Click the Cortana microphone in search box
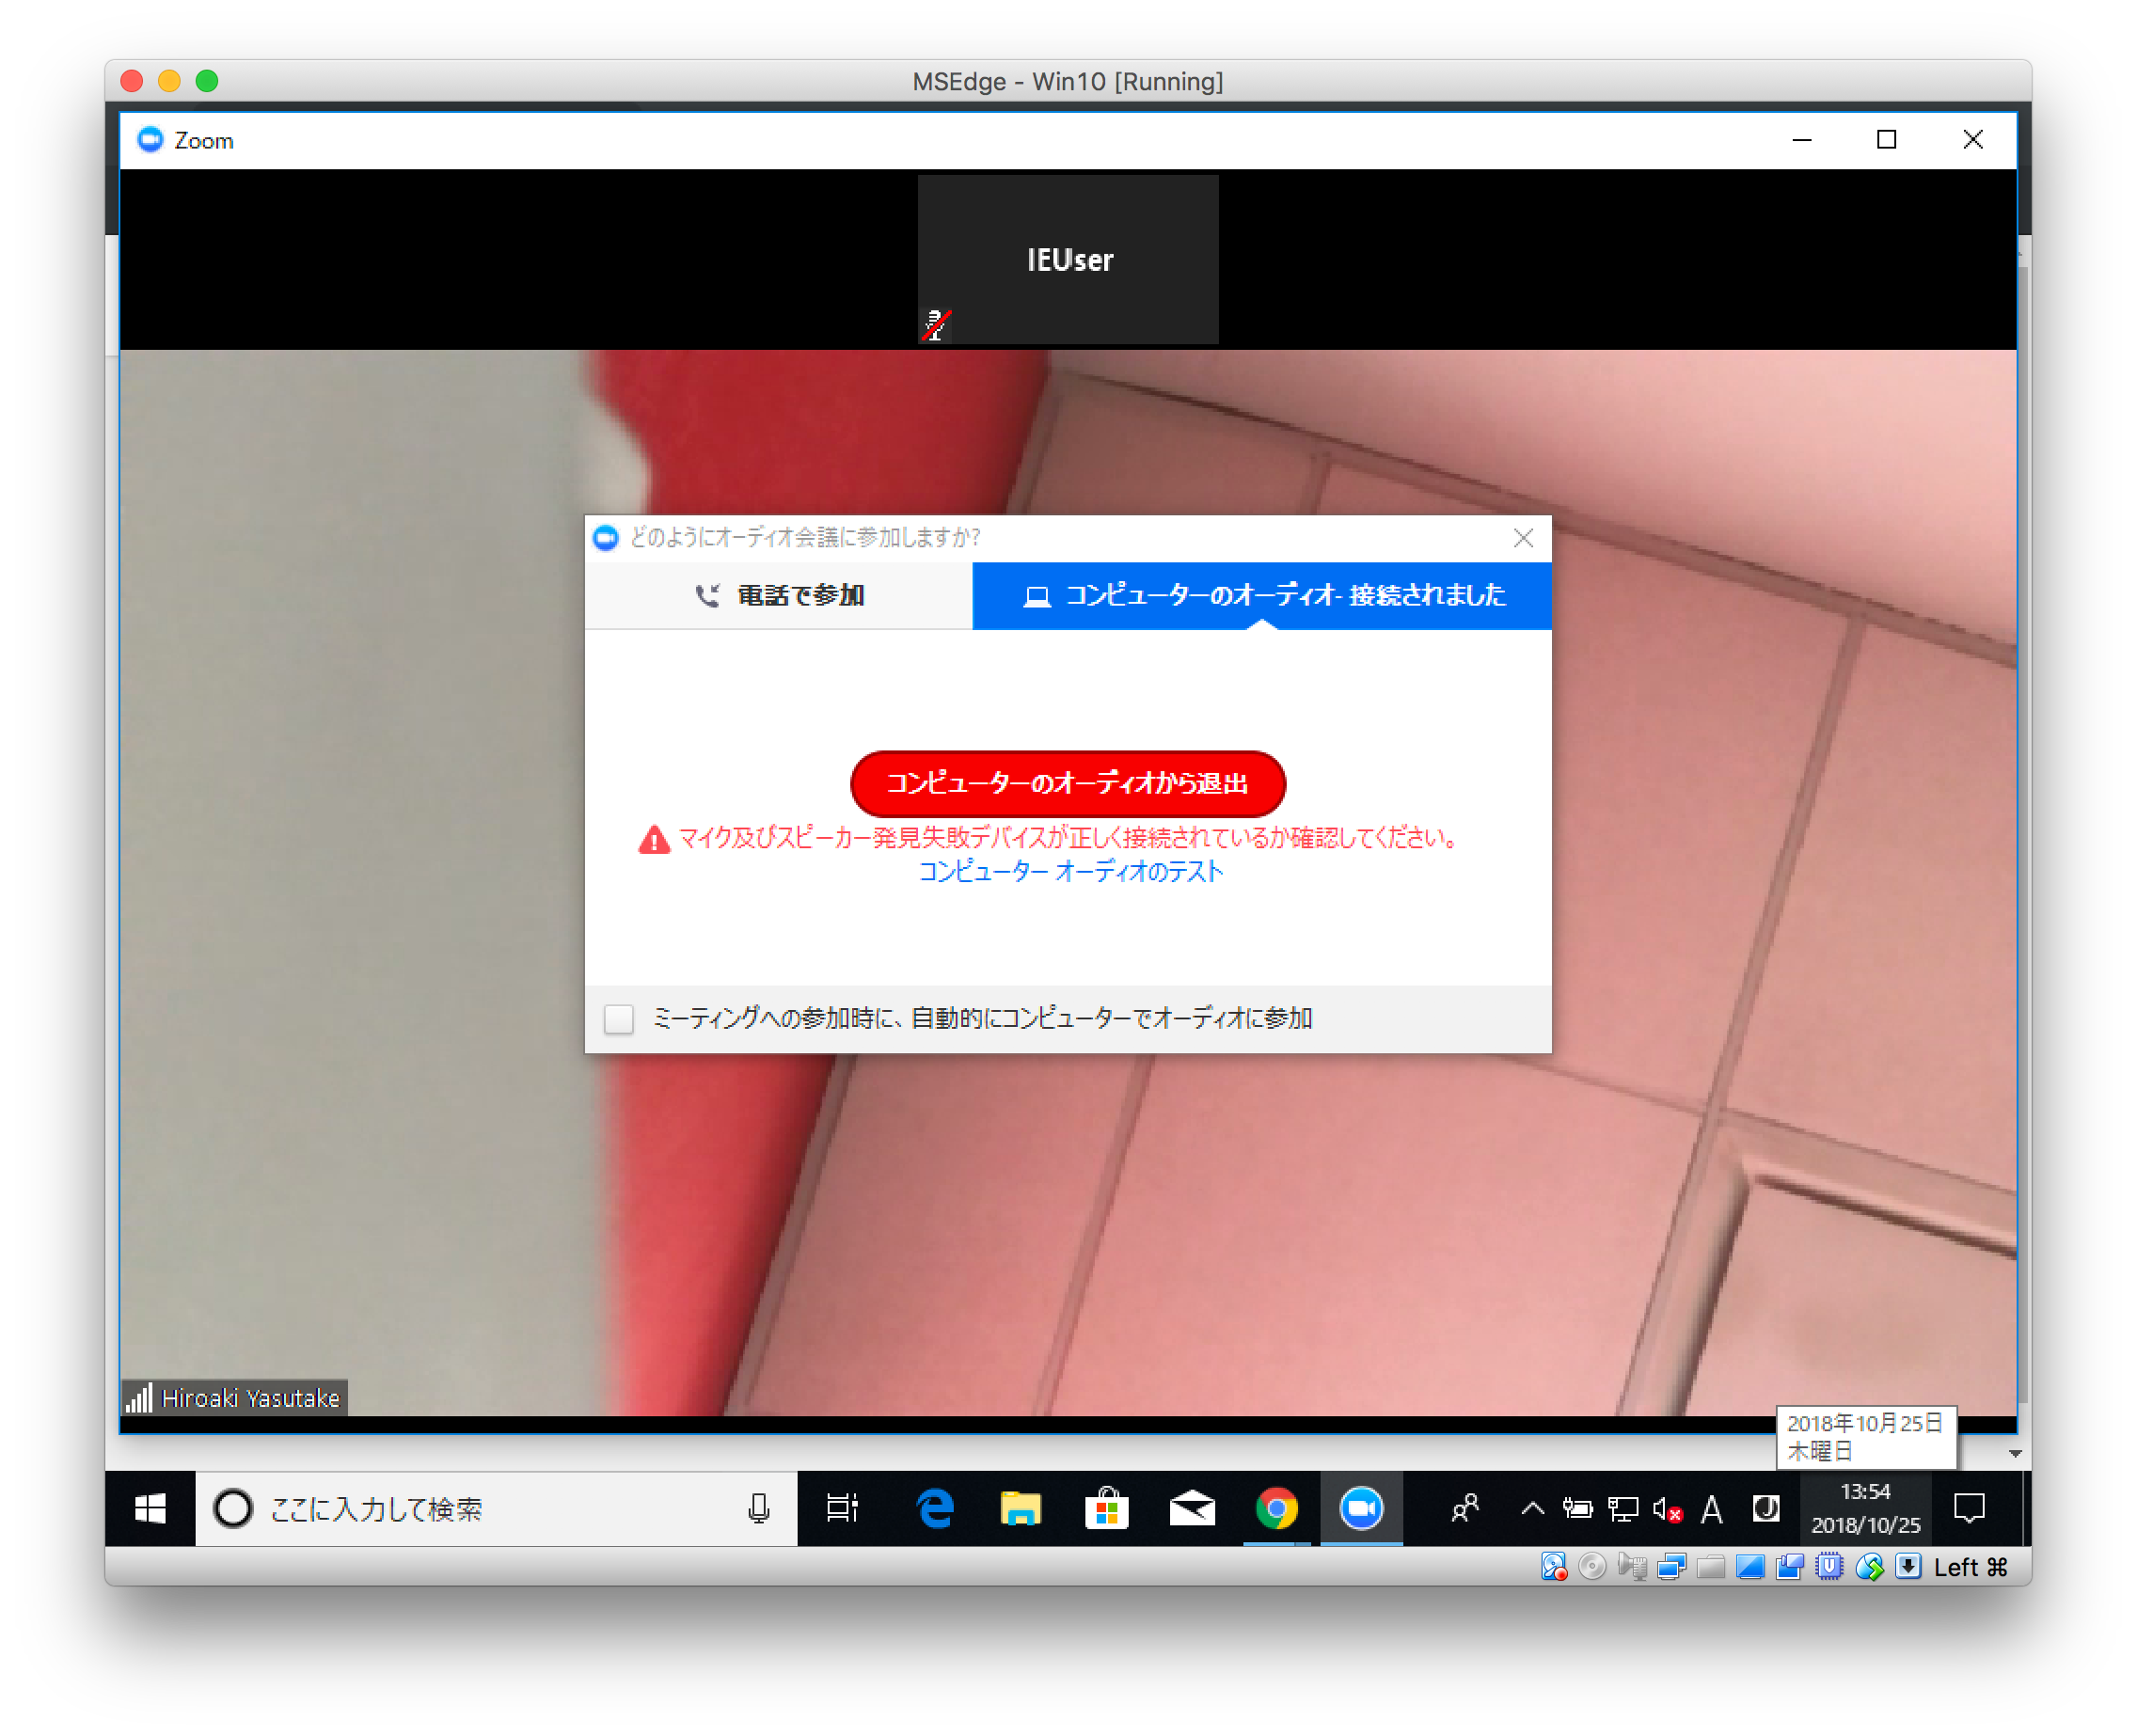Screen dimensions: 2137x1736 tap(759, 1508)
